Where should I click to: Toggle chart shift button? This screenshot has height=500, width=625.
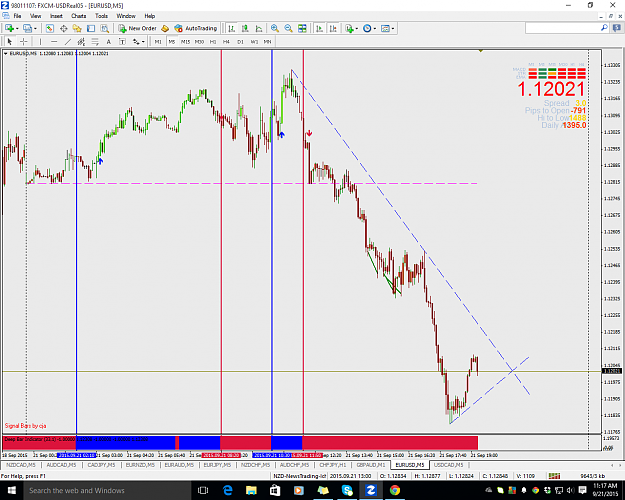pos(333,28)
